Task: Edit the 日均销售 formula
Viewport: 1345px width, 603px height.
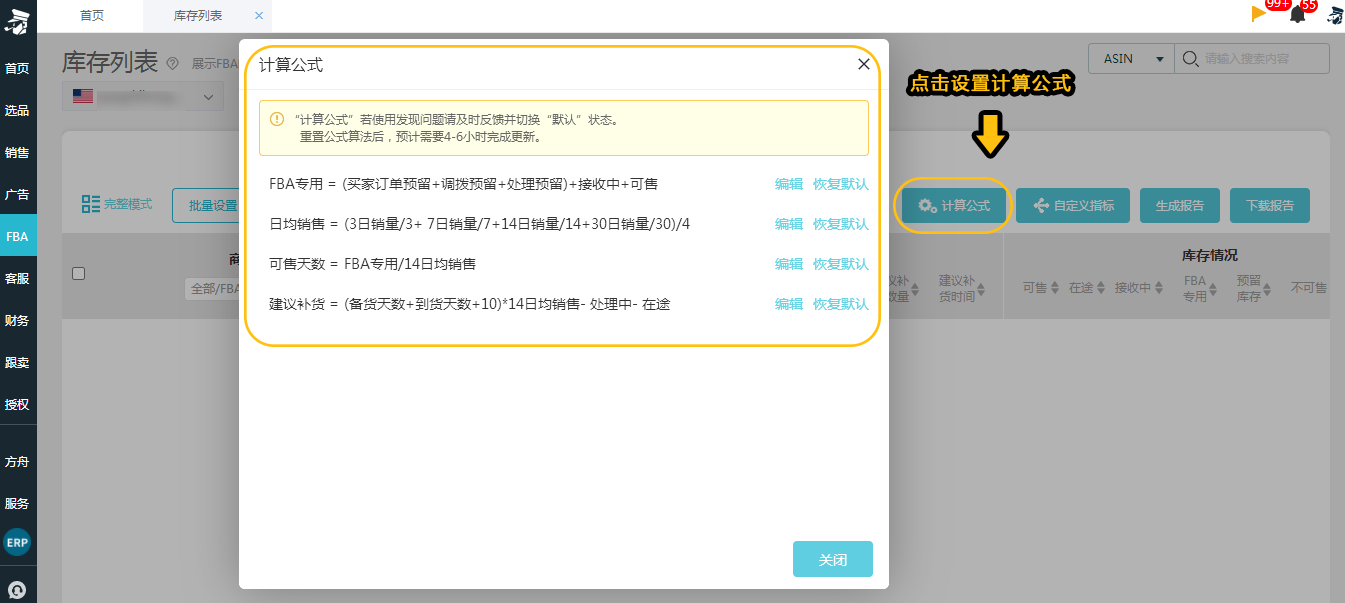Action: click(789, 224)
